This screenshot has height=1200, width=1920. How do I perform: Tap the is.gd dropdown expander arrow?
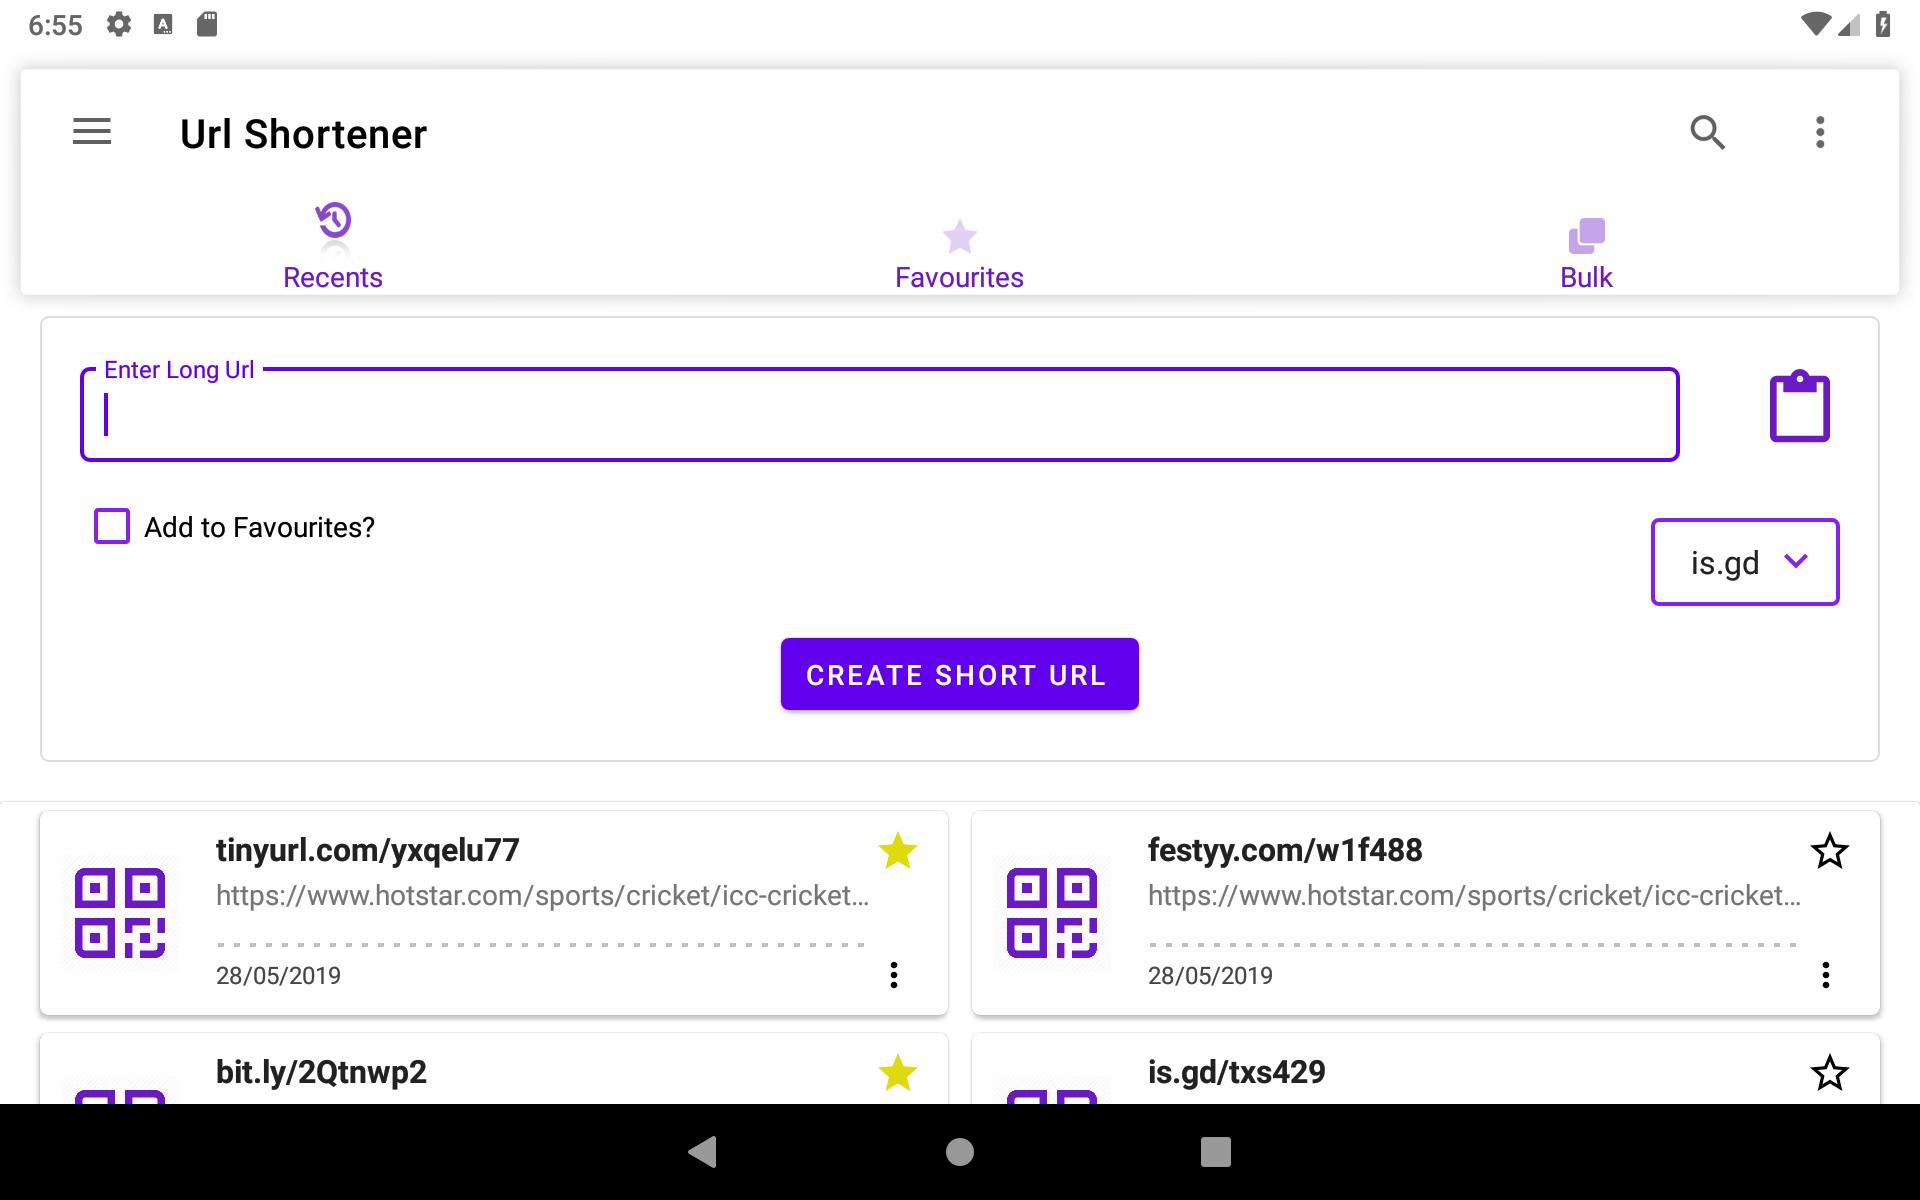tap(1798, 561)
